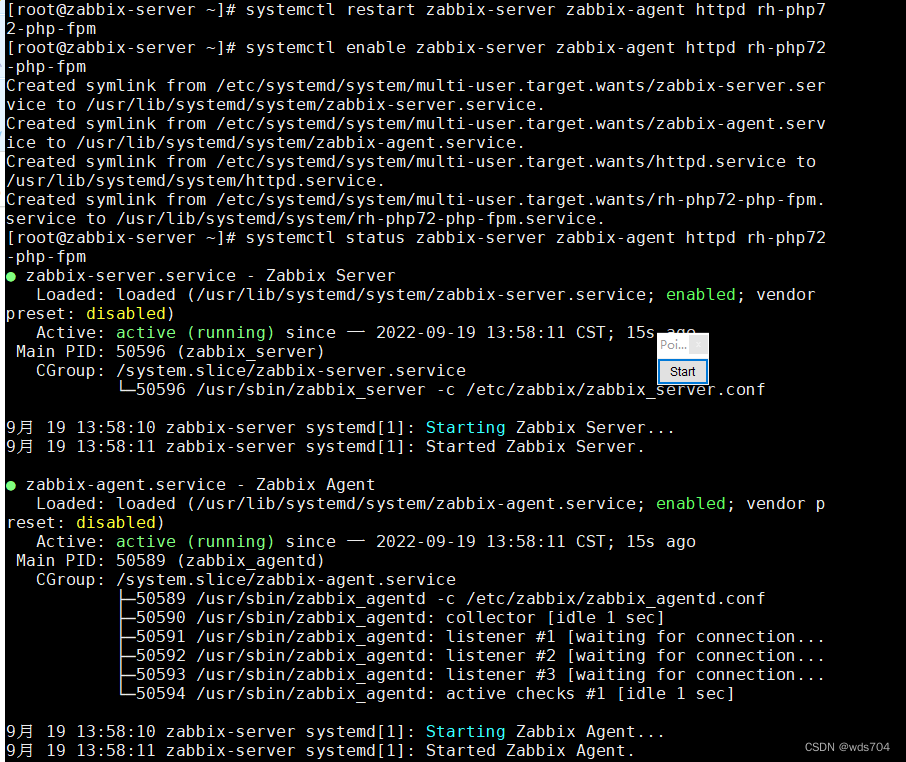Click the green 'active (running)' text under zabbix-server

[195, 333]
